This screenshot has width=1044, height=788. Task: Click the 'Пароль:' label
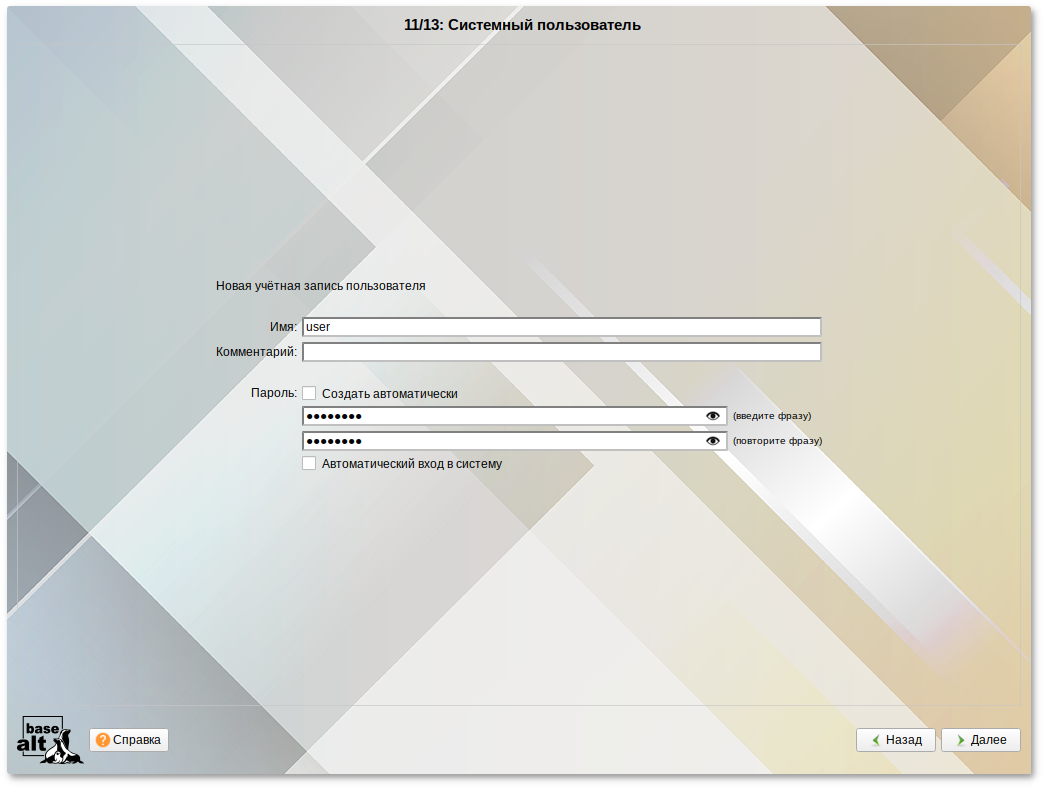[x=274, y=393]
